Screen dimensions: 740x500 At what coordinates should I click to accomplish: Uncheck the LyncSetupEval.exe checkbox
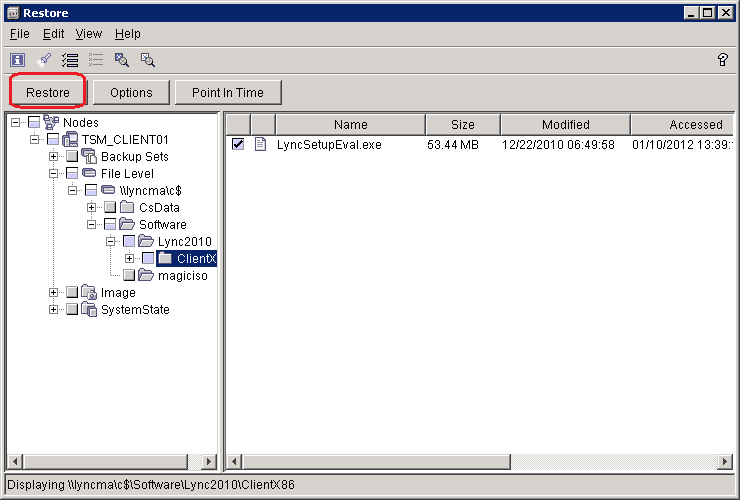tap(237, 144)
